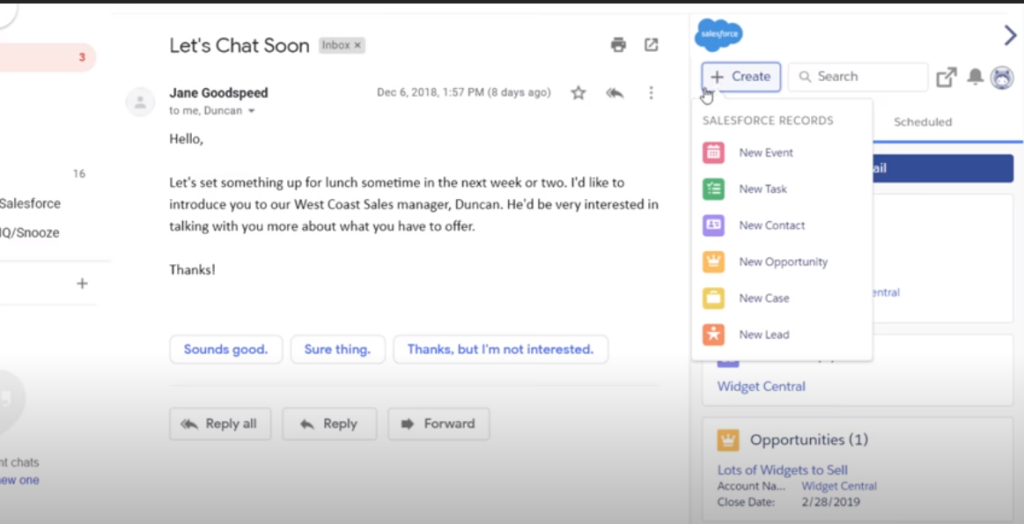Click the Salesforce cloud logo
Screen dimensions: 1024x524
point(719,35)
